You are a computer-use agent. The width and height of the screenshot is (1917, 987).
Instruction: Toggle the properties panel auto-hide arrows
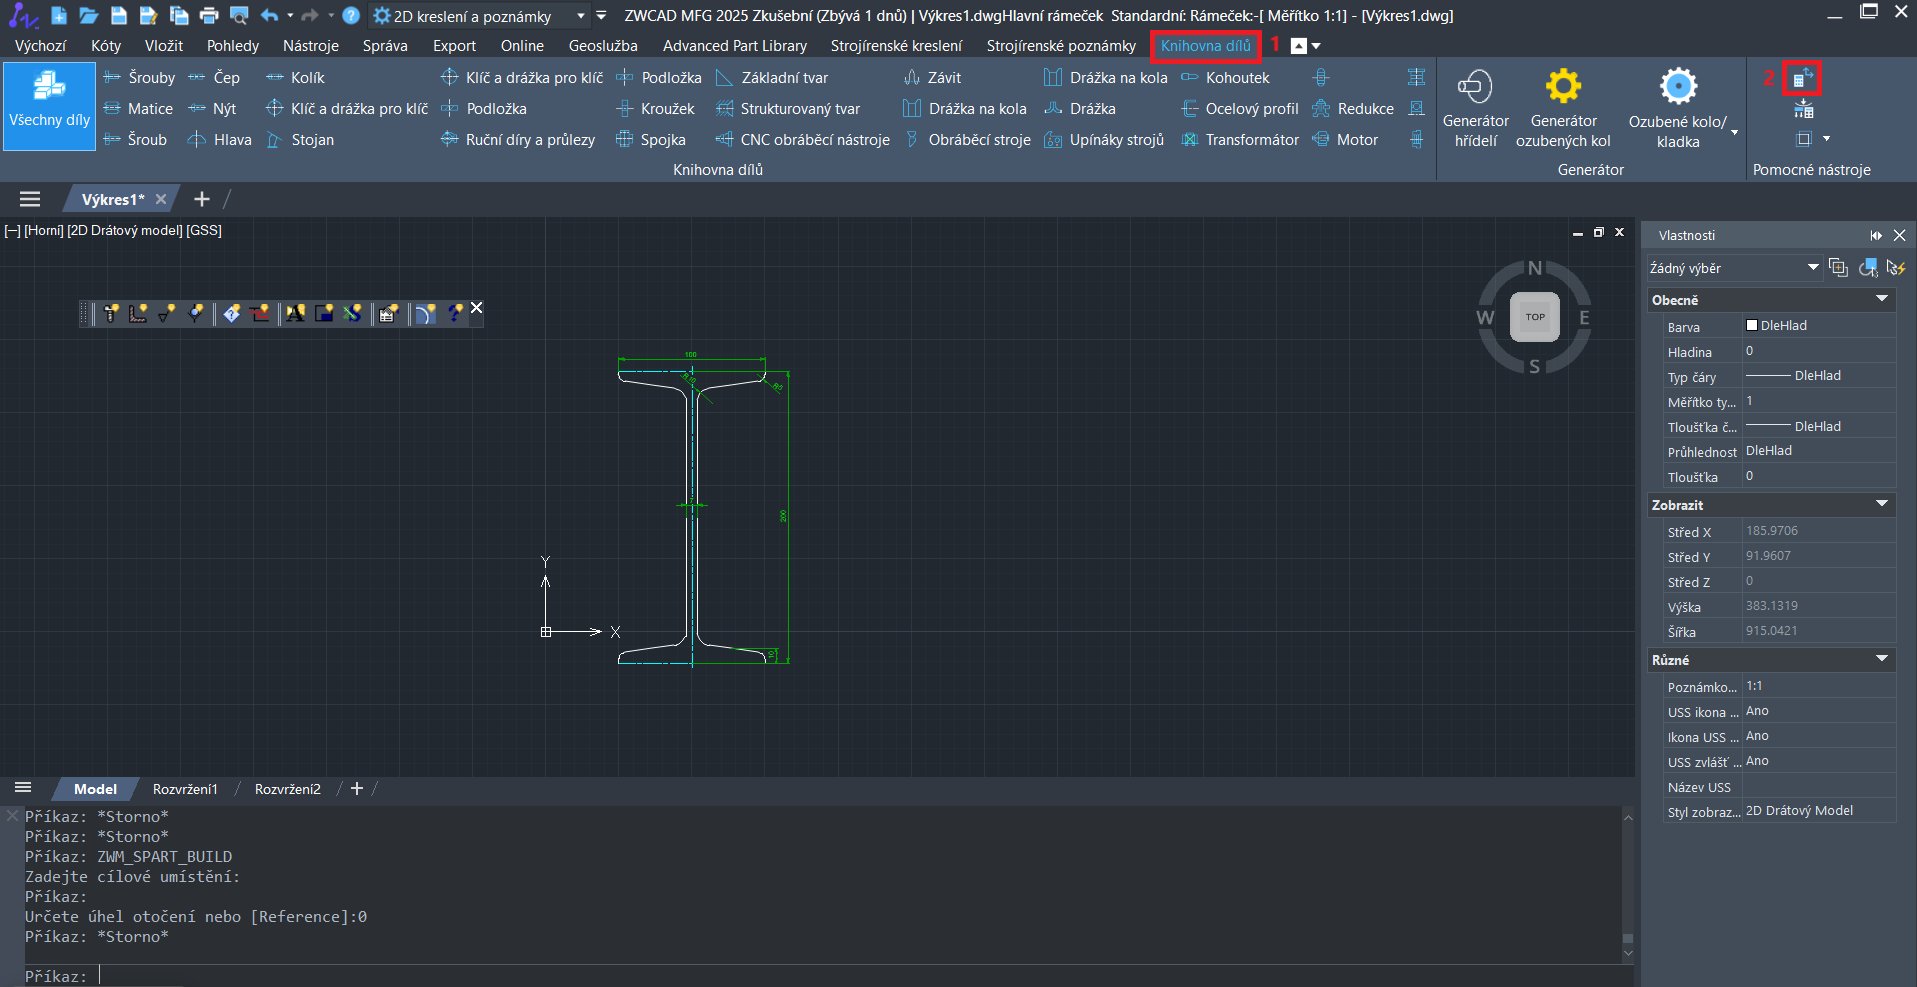click(x=1875, y=235)
